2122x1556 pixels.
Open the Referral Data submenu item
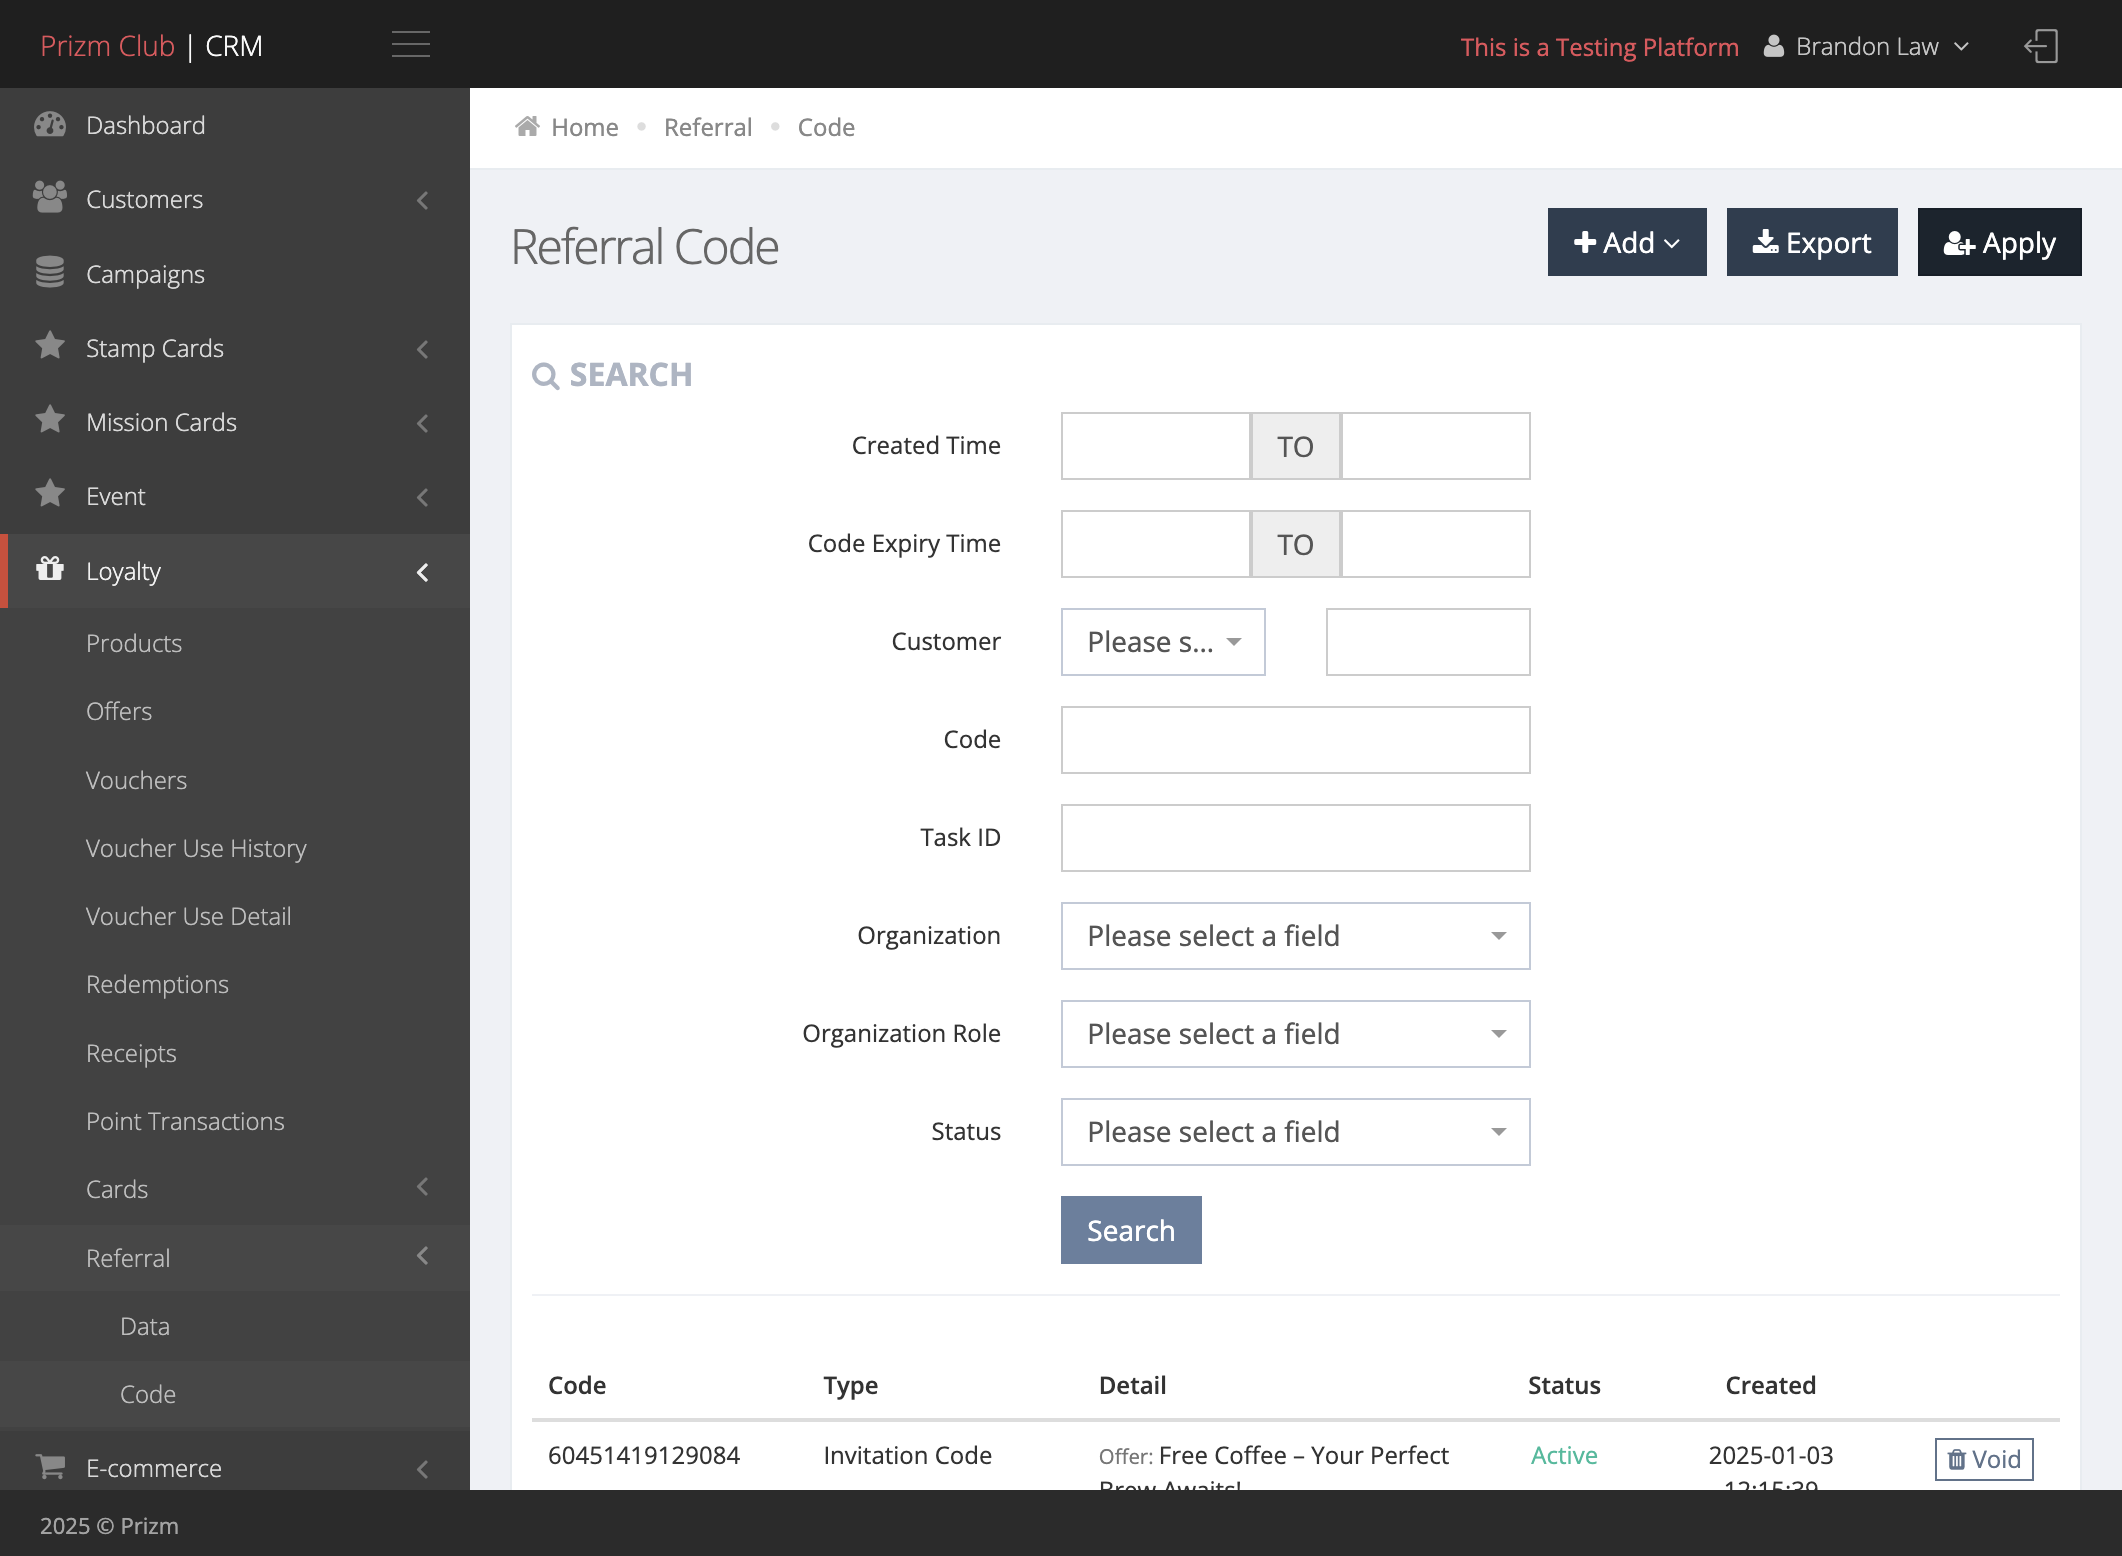coord(145,1326)
